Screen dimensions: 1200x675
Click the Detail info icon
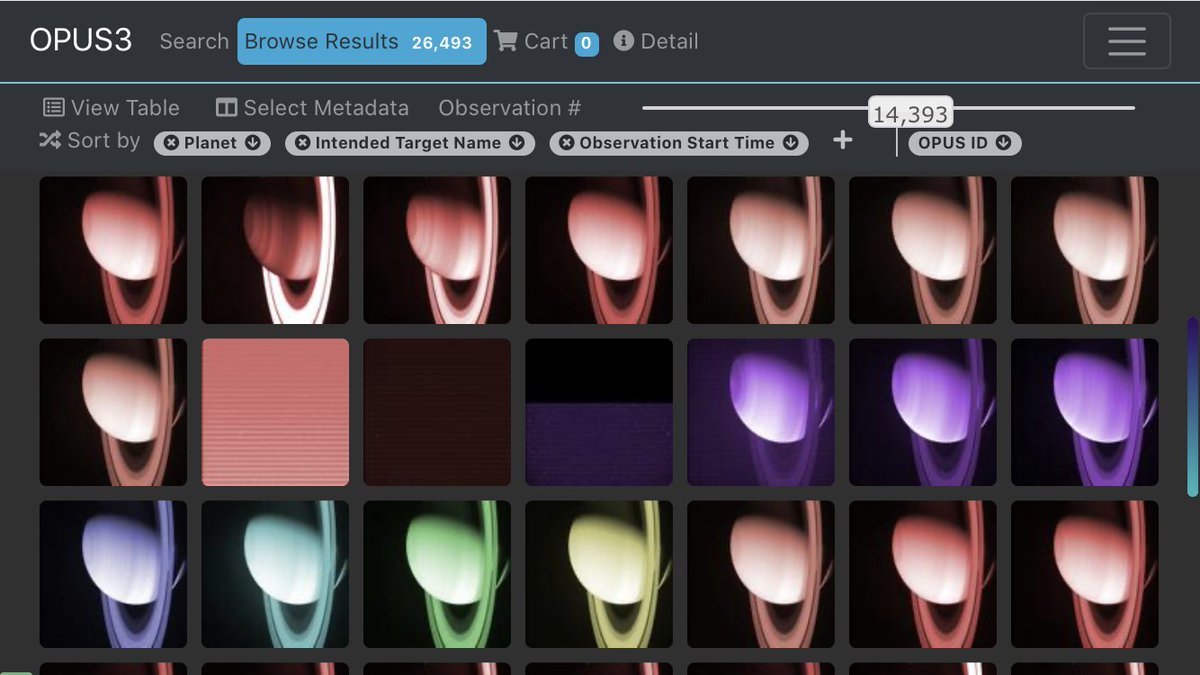[624, 41]
